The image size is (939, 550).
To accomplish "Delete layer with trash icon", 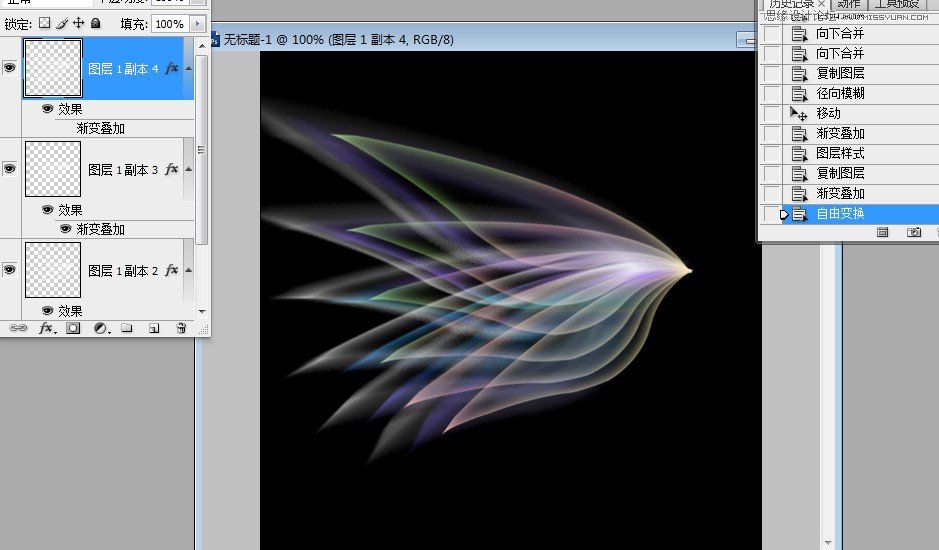I will (181, 328).
